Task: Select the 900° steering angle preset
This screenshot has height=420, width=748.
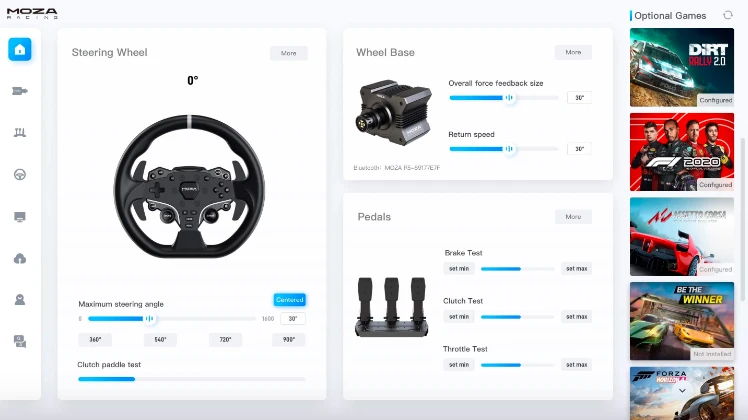Action: coord(289,340)
